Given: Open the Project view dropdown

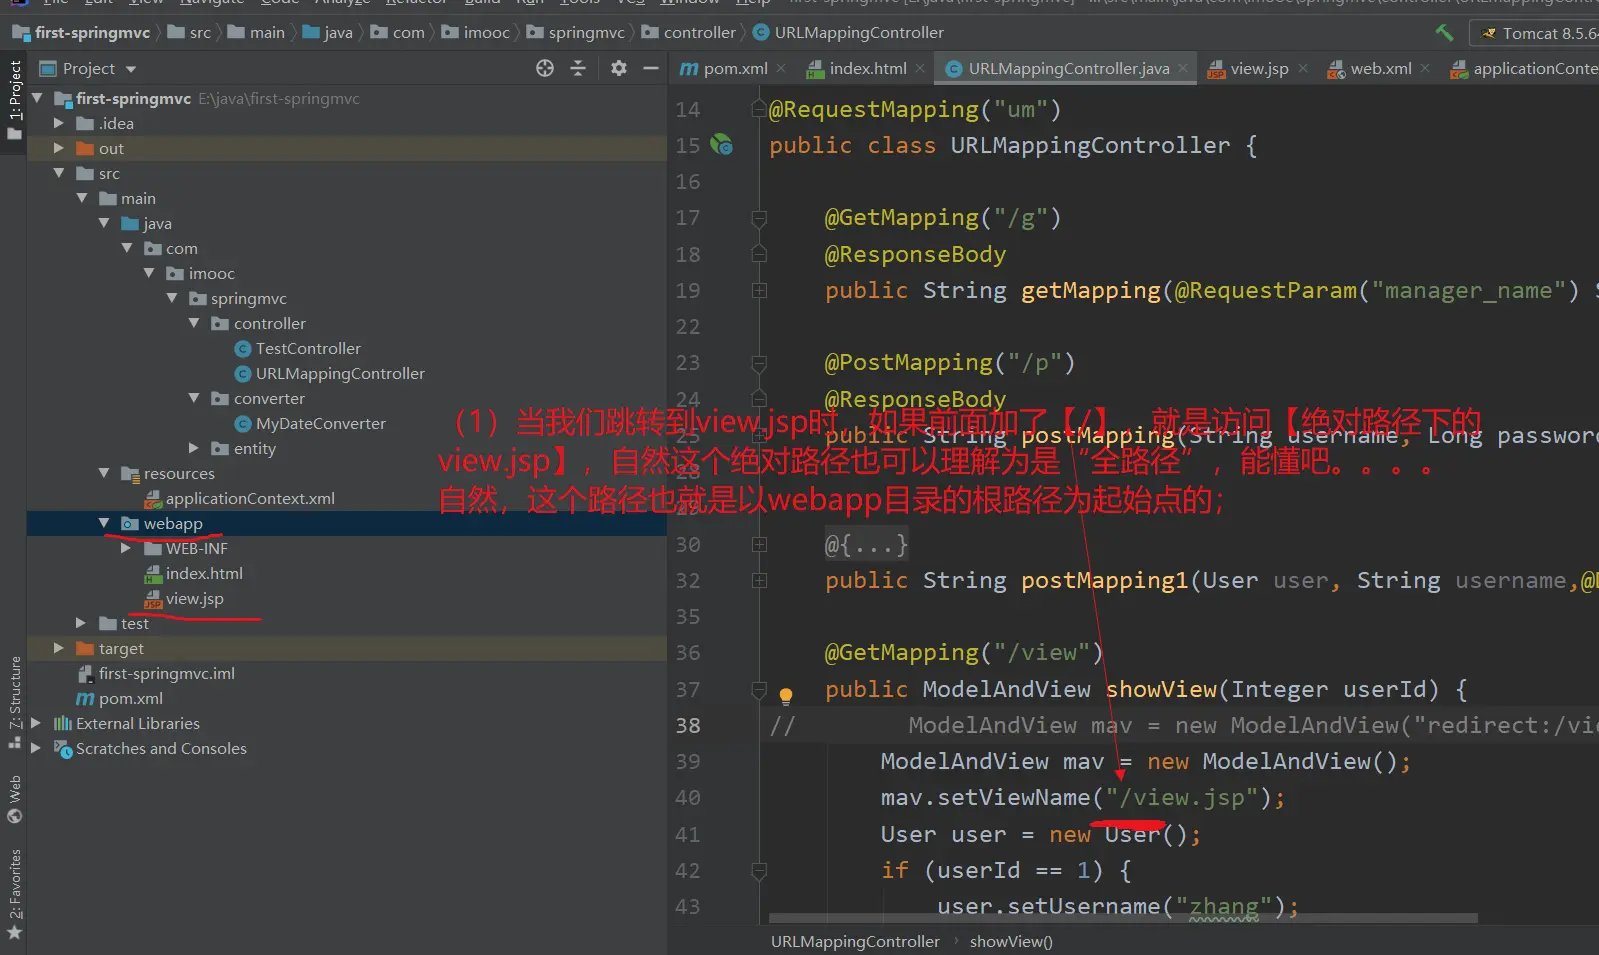Looking at the screenshot, I should point(131,69).
